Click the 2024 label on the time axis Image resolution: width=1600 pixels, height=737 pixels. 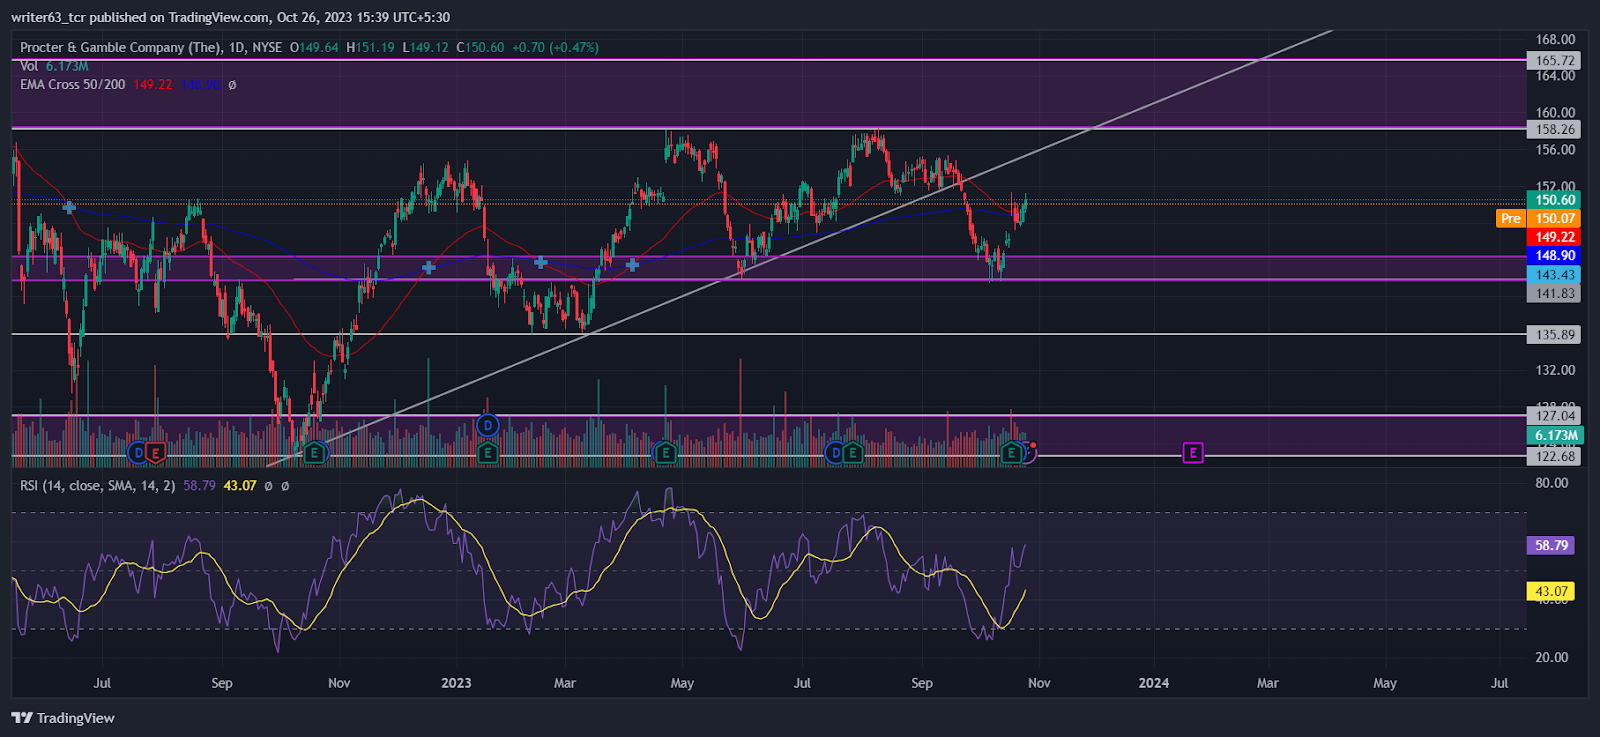[1153, 683]
